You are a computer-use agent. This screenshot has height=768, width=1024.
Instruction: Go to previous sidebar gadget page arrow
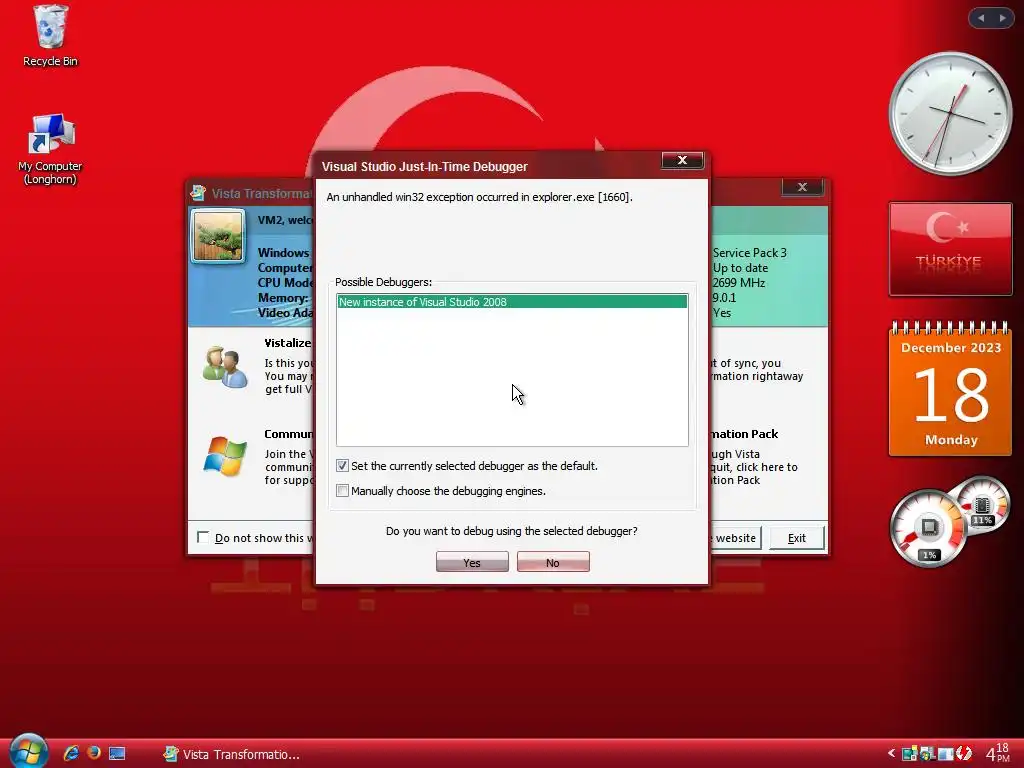[x=981, y=18]
